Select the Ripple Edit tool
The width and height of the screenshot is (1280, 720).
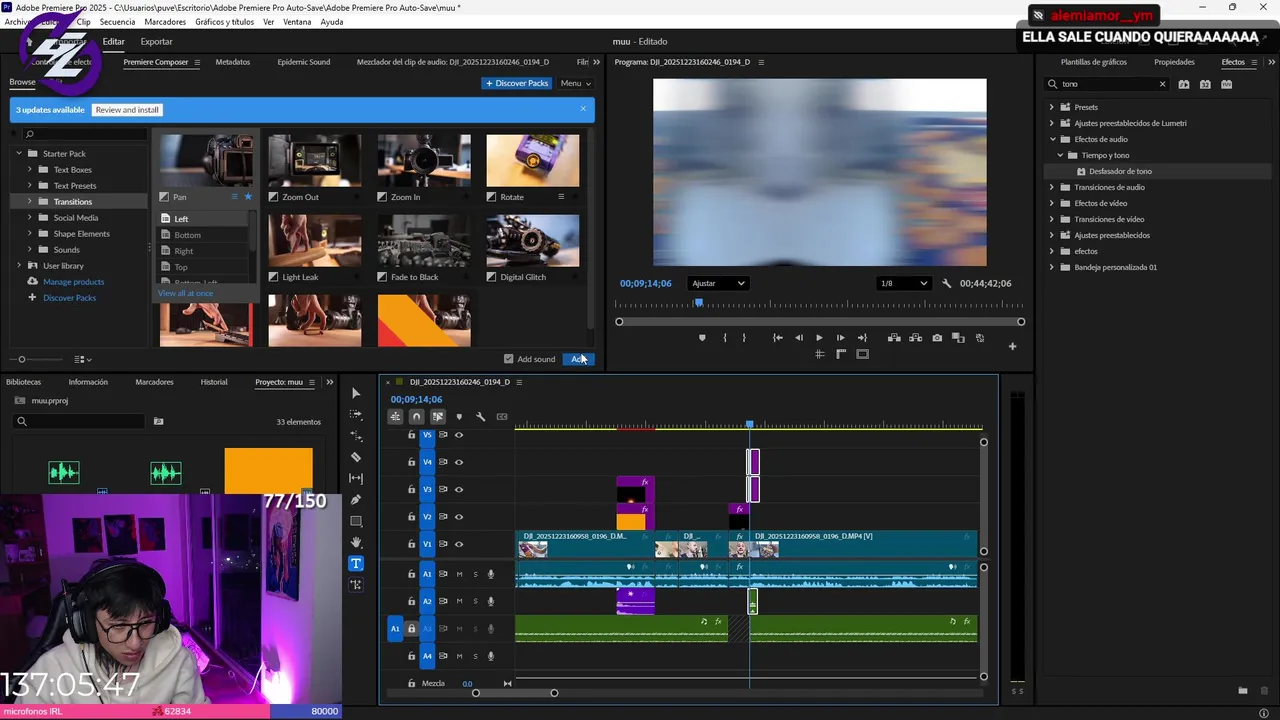[355, 436]
